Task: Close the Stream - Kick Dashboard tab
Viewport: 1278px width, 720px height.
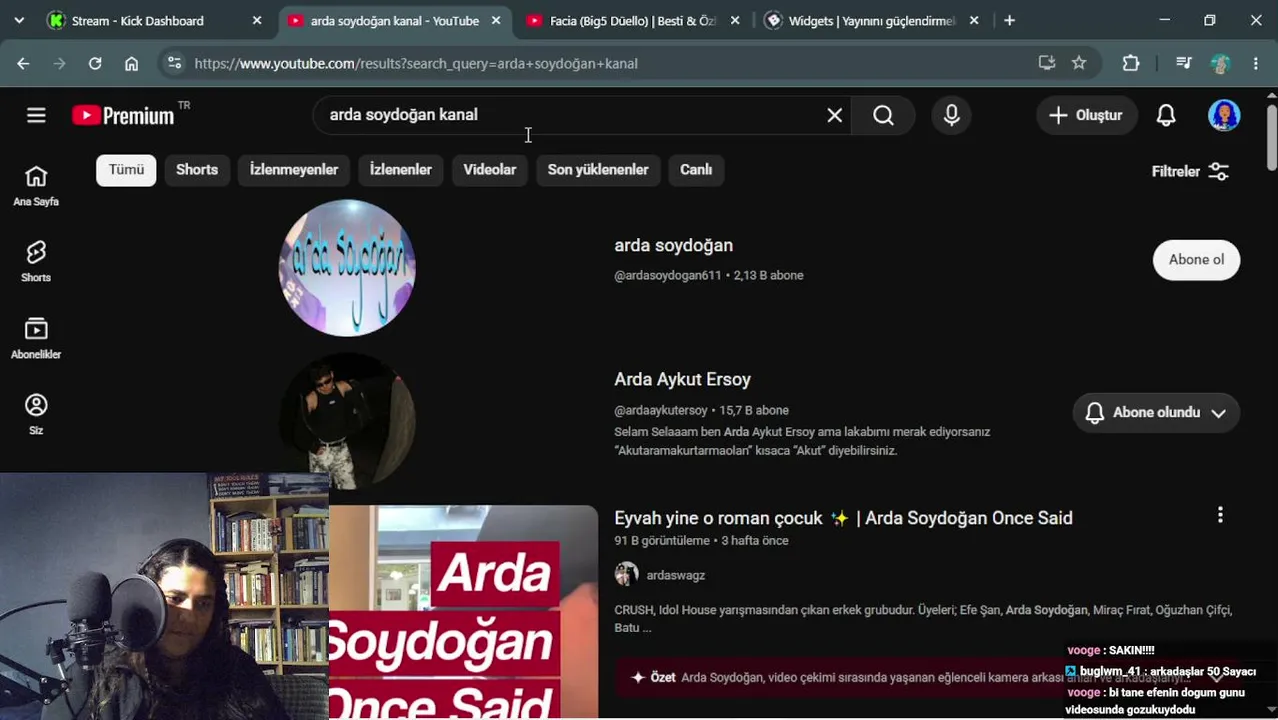Action: pyautogui.click(x=257, y=20)
